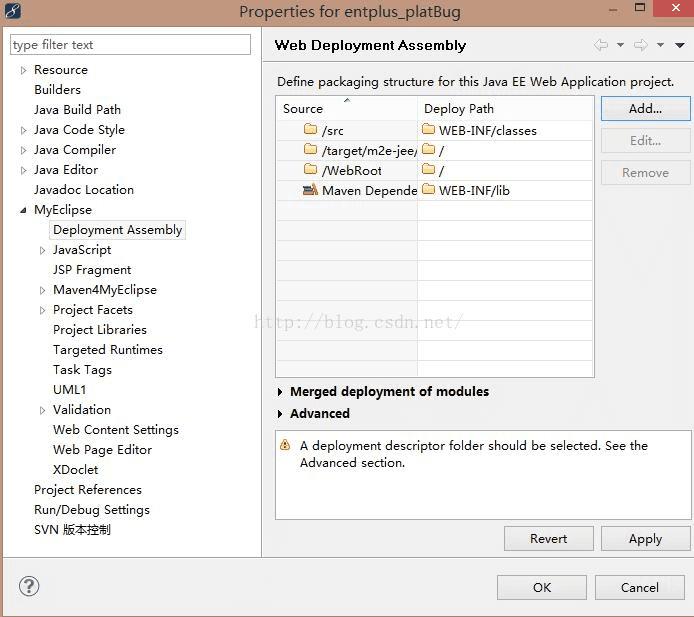Open Targeted Runtimes settings page

click(x=107, y=350)
